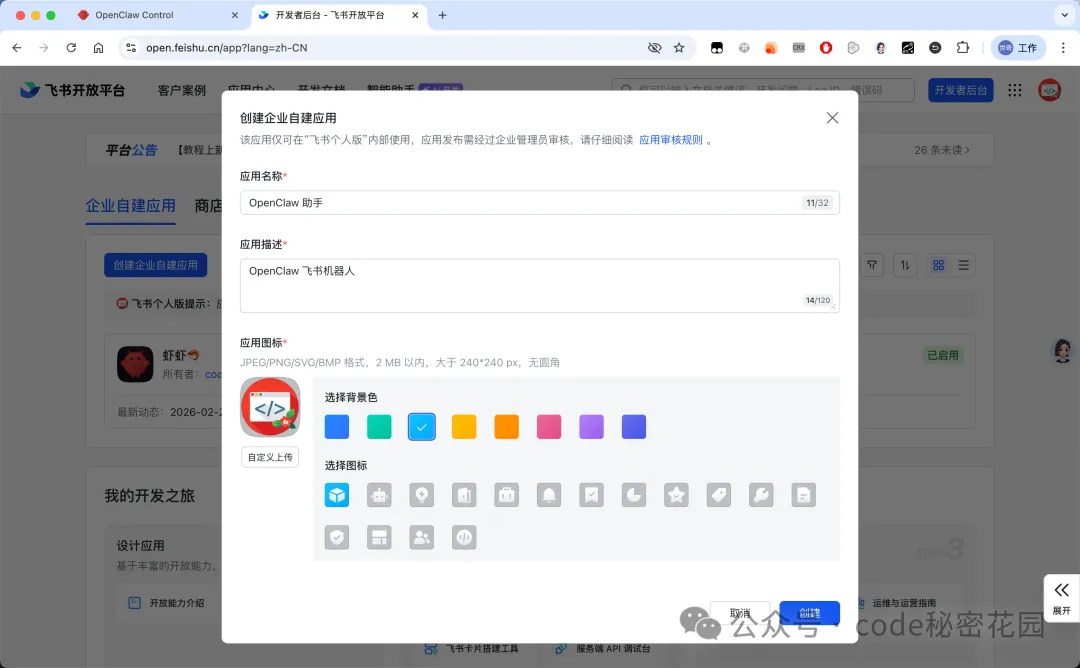1080x668 pixels.
Task: Pick the document app icon
Action: tap(803, 494)
